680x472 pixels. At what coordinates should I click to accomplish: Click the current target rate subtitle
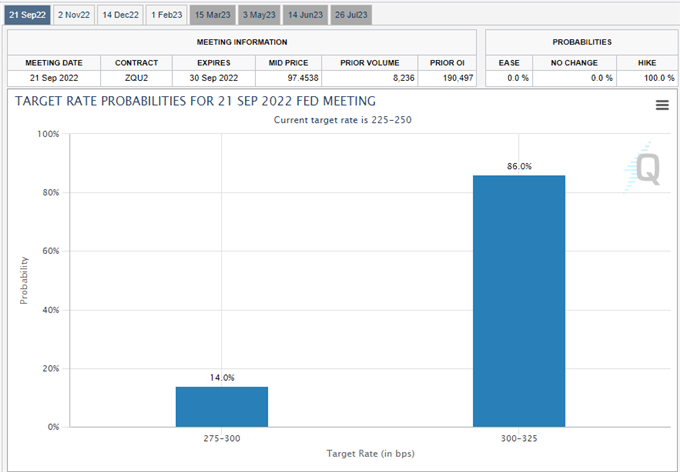point(343,120)
